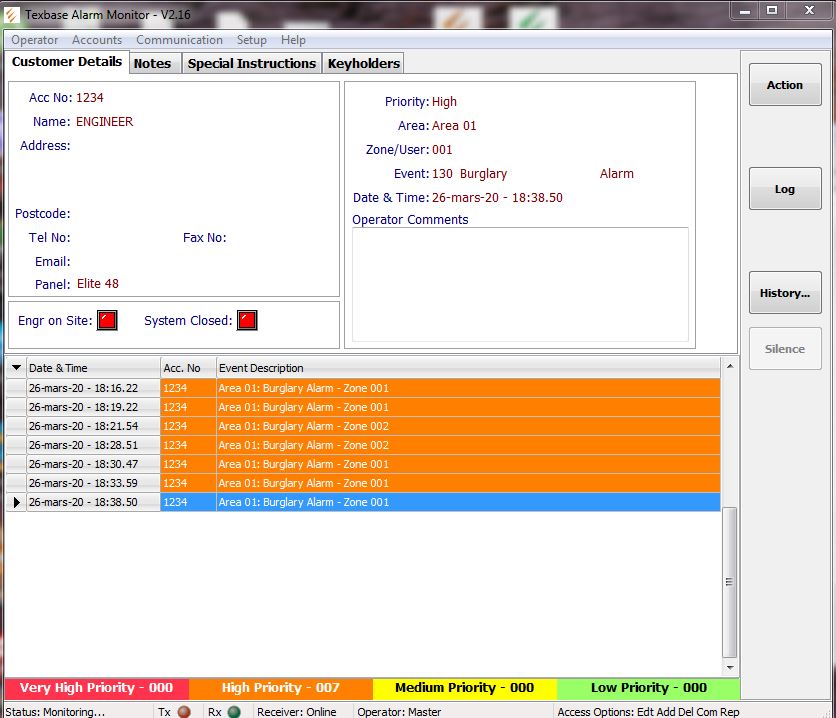Image resolution: width=836 pixels, height=718 pixels.
Task: Switch to the Keyholders tab
Action: pos(364,64)
